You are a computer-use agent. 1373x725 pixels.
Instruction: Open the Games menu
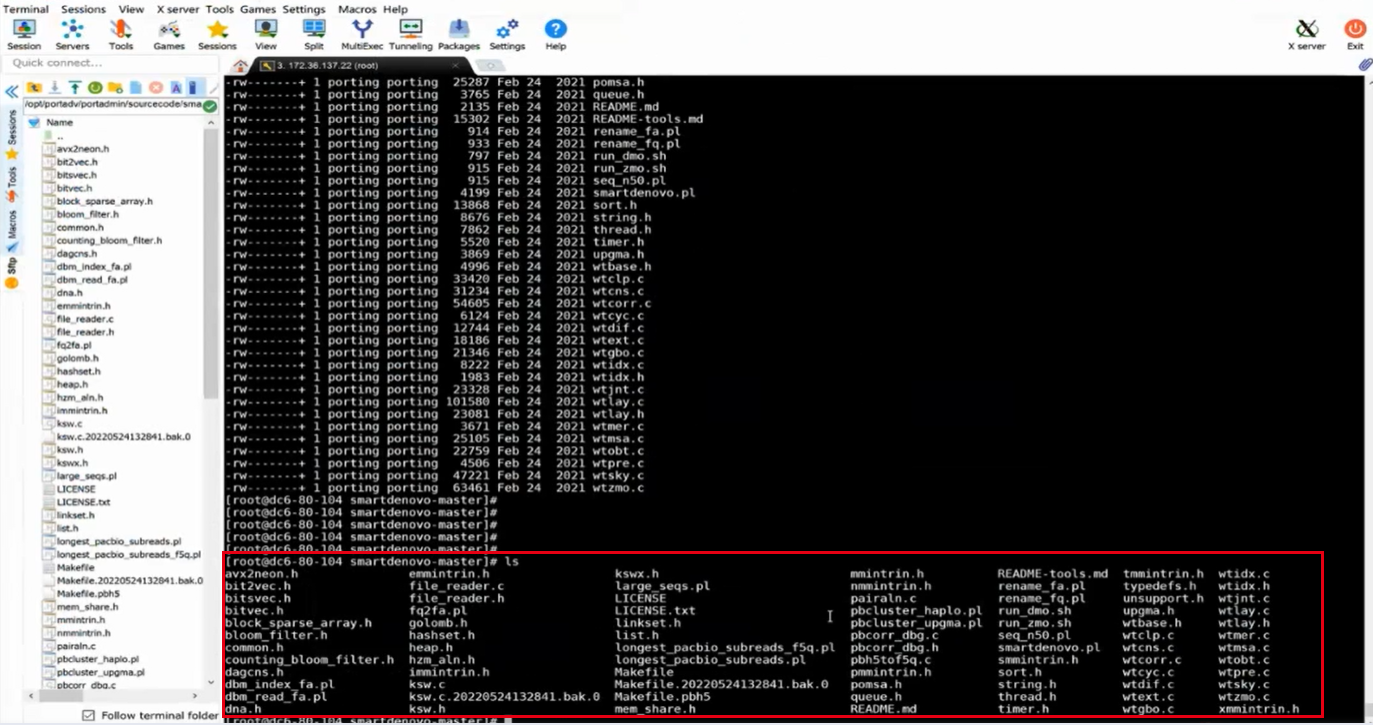coord(257,9)
